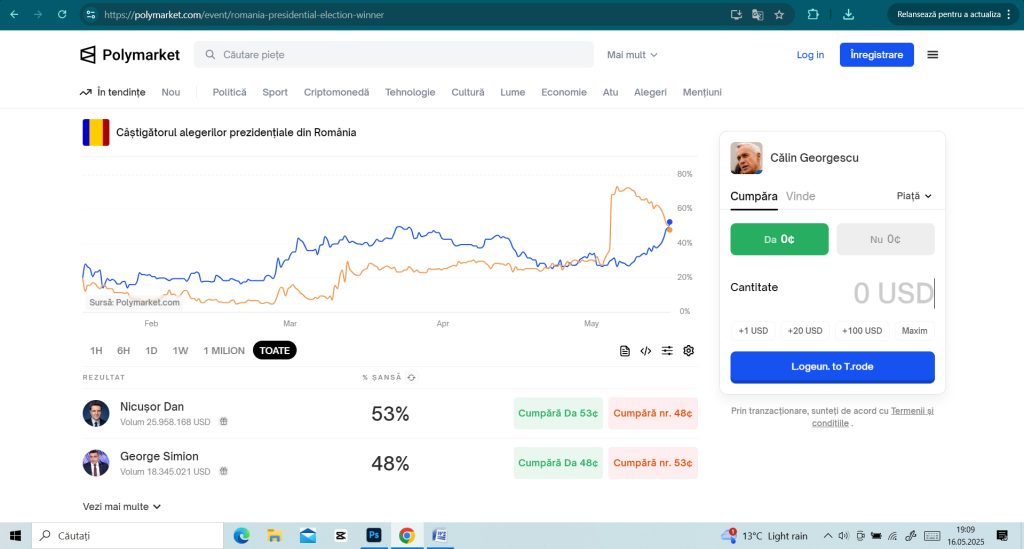
Task: Switch to the Vinde tab
Action: (x=800, y=196)
